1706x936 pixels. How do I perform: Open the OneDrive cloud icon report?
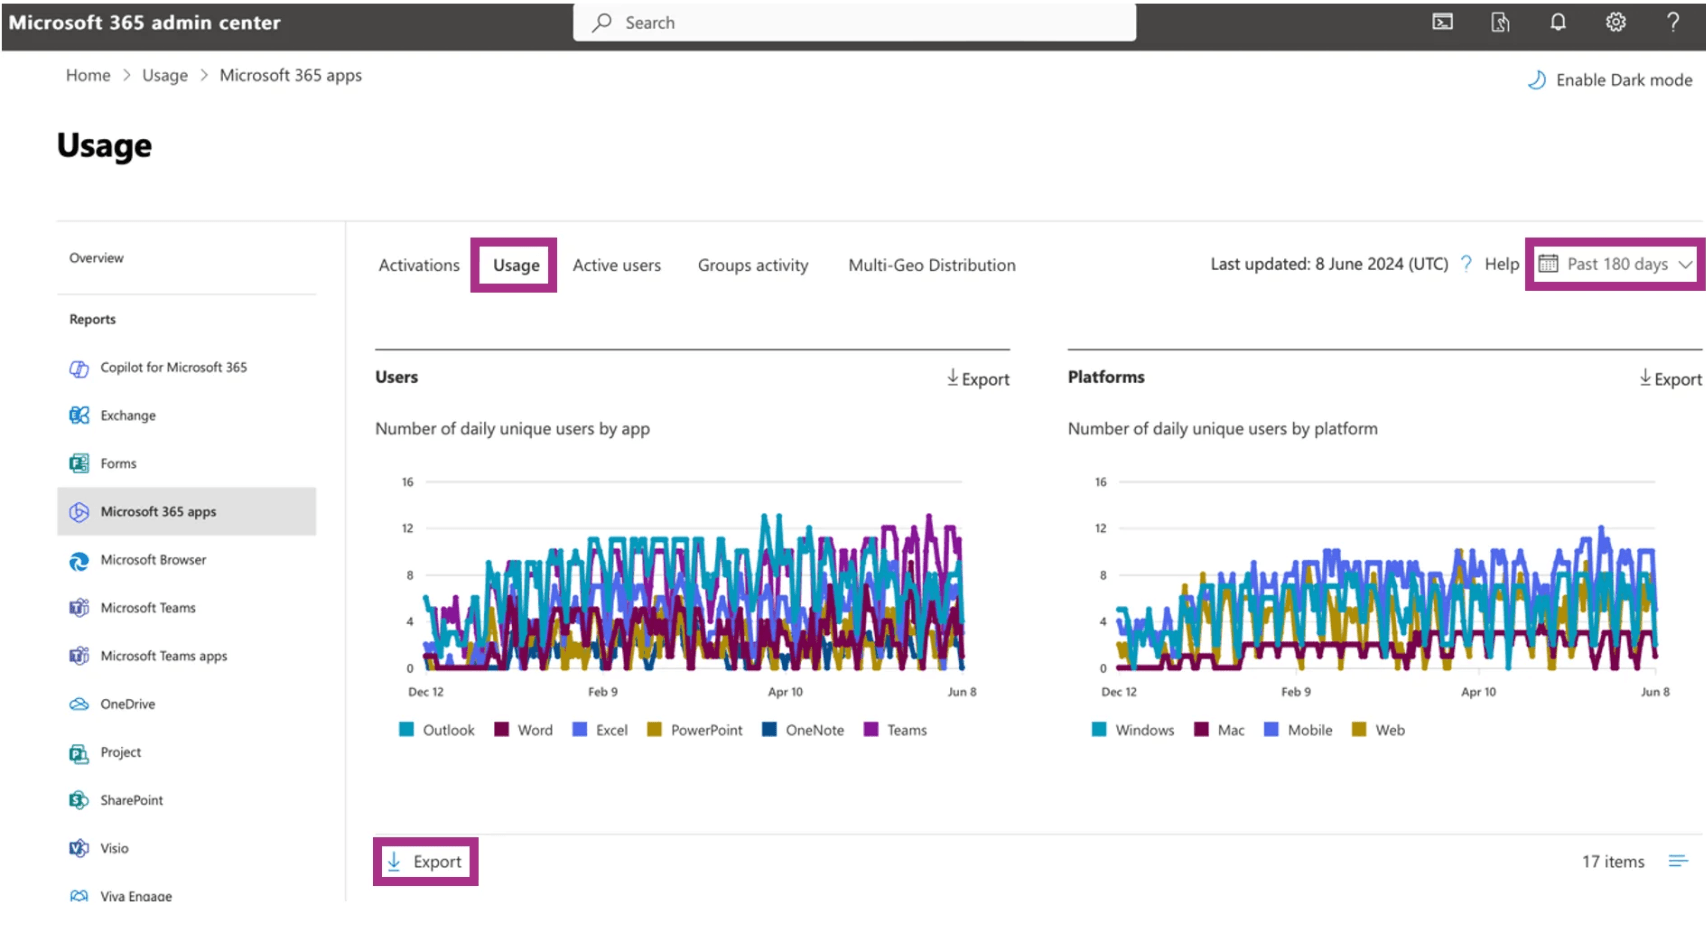[x=79, y=705]
